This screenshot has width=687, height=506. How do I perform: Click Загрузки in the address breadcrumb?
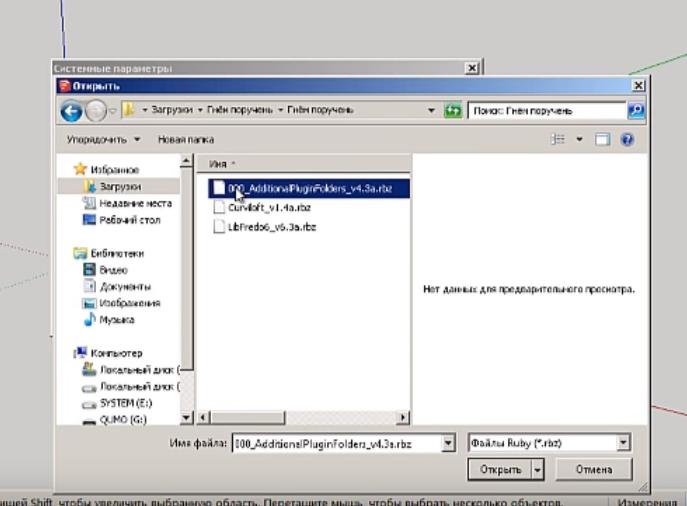pyautogui.click(x=172, y=110)
